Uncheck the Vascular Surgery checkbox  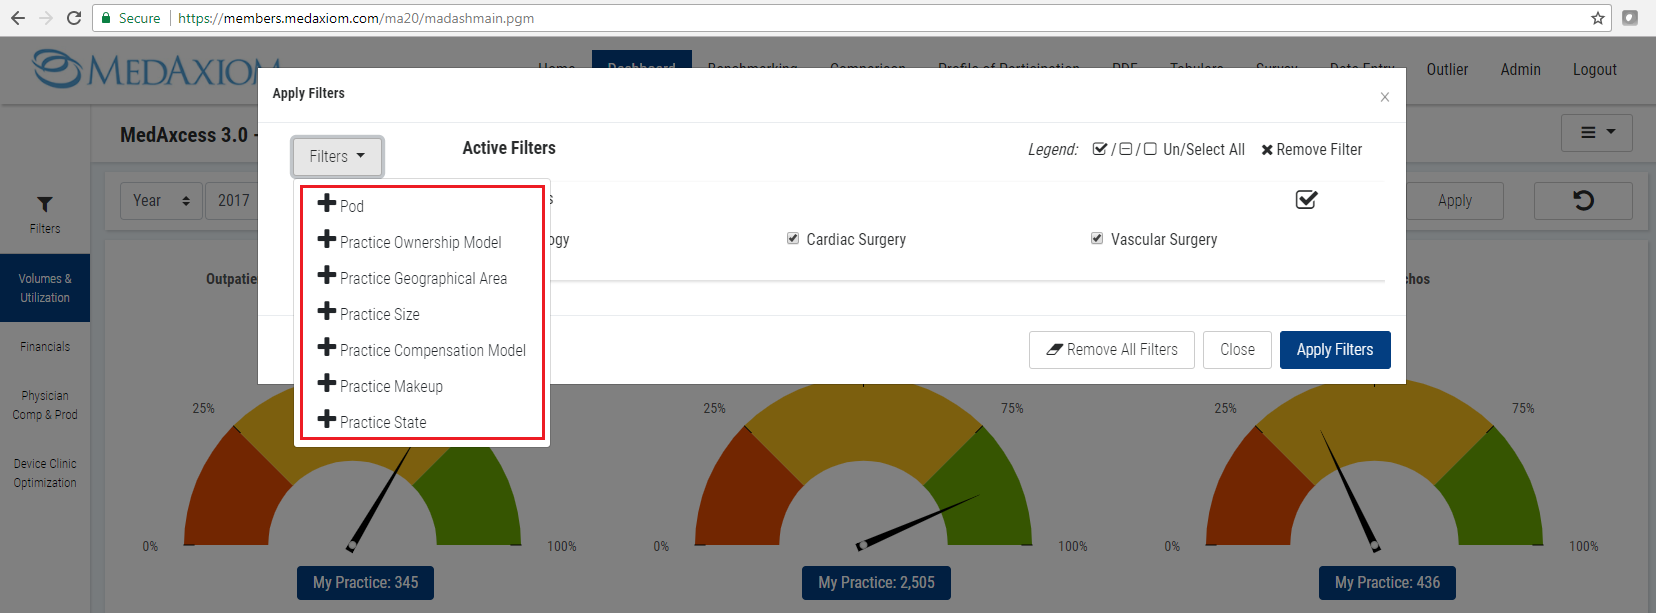1097,239
